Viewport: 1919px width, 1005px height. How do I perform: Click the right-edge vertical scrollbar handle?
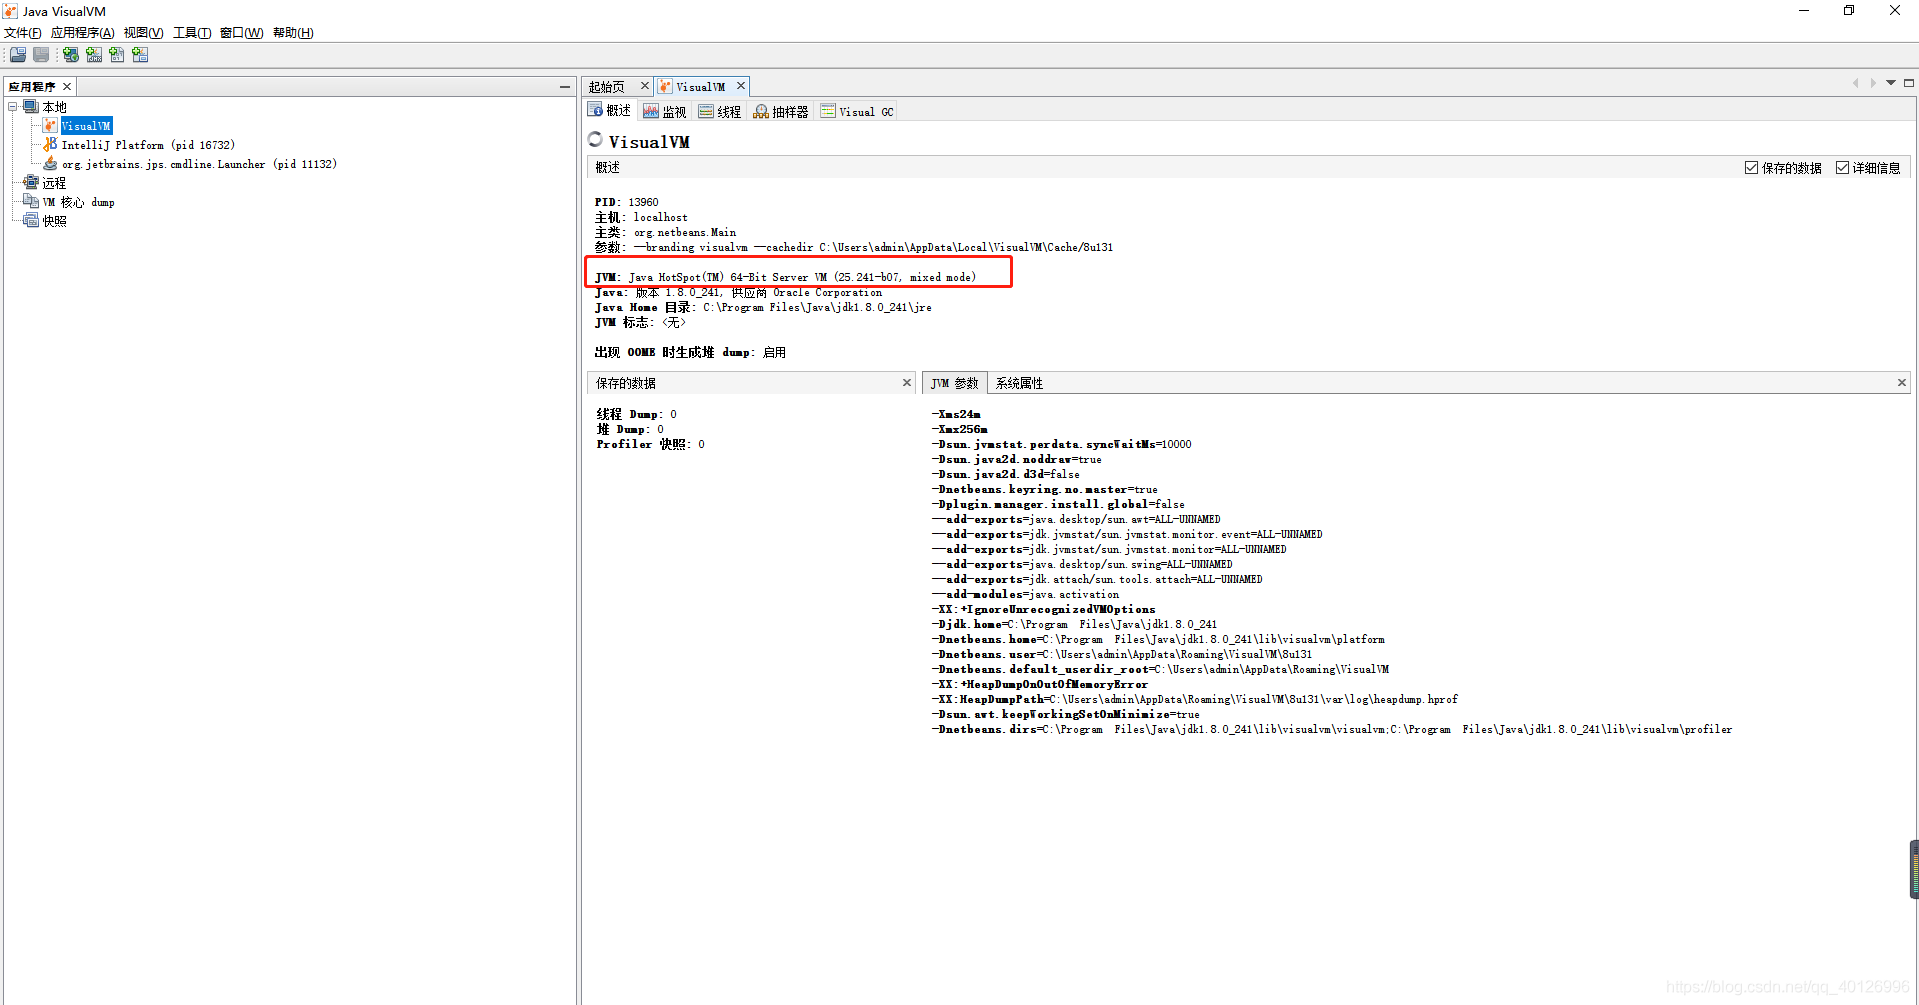click(1914, 870)
